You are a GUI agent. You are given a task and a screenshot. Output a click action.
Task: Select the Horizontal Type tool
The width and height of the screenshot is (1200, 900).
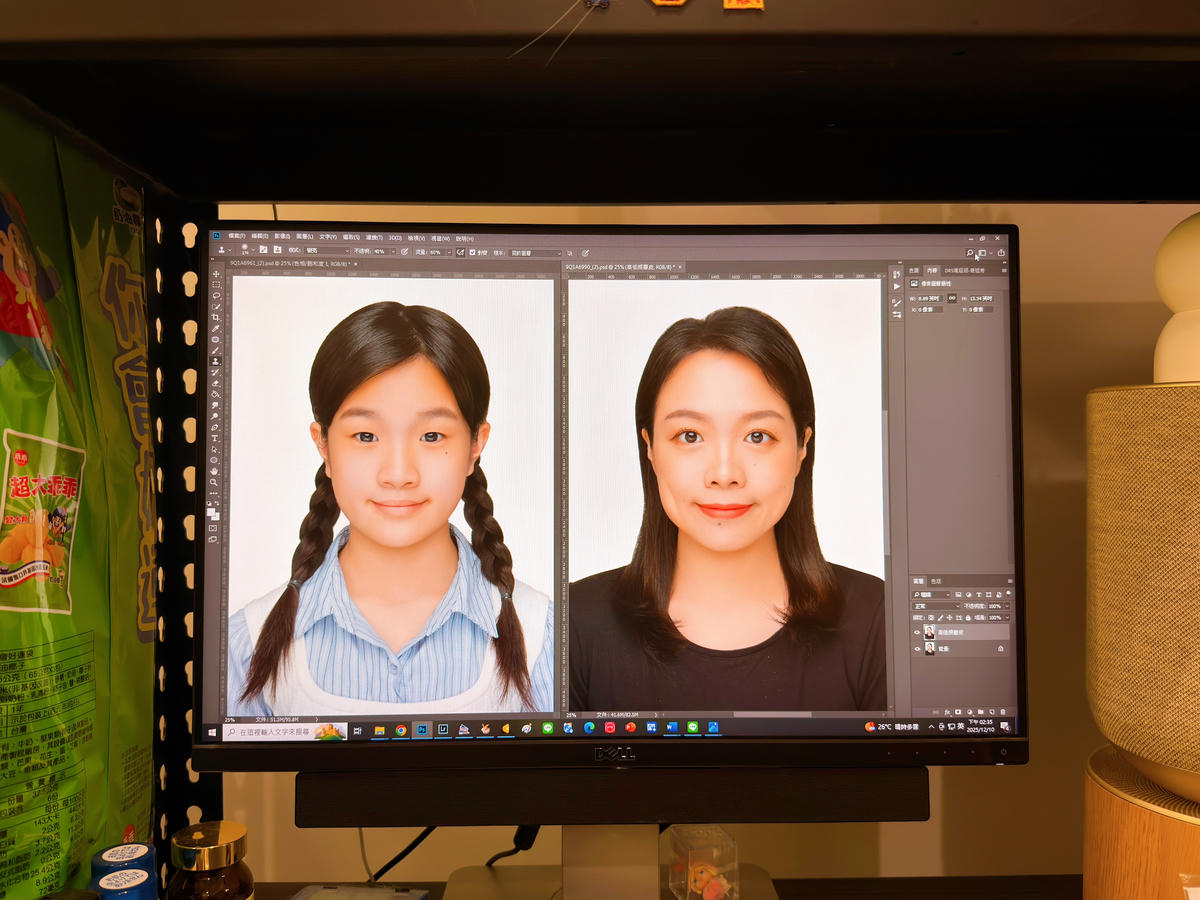(x=215, y=438)
